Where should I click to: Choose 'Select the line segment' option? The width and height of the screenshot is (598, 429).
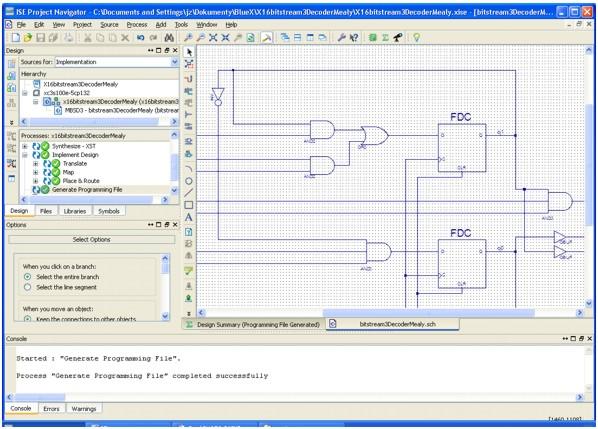[27, 287]
